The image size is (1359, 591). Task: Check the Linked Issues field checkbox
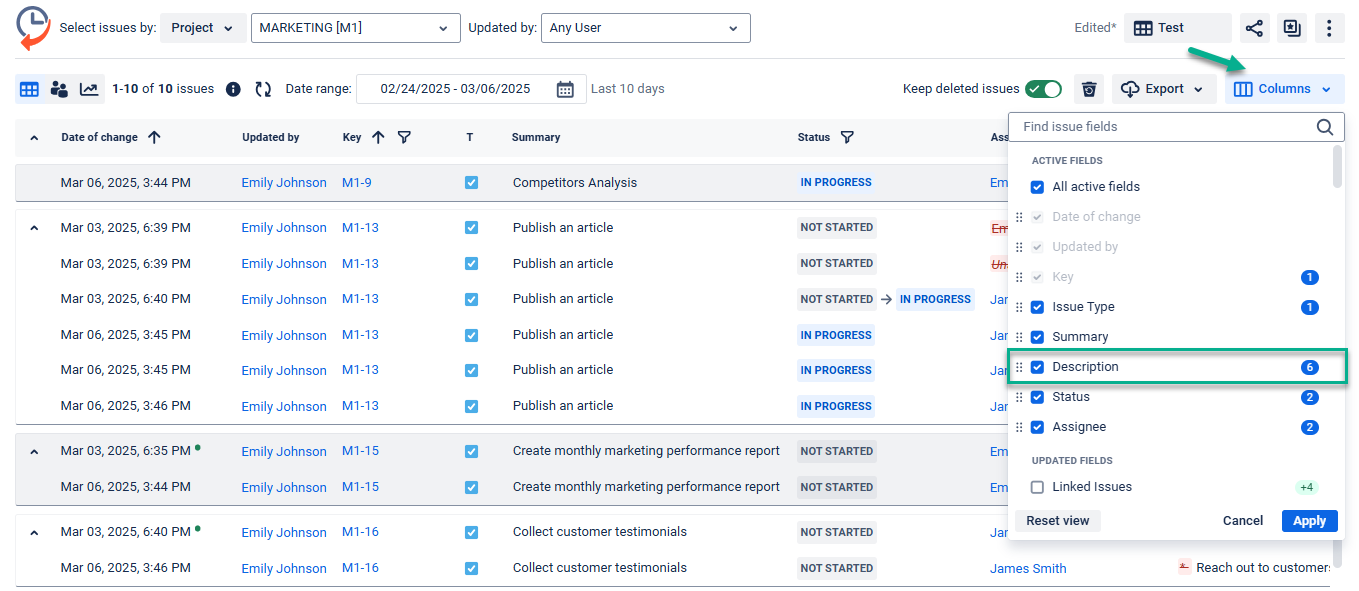pyautogui.click(x=1037, y=487)
